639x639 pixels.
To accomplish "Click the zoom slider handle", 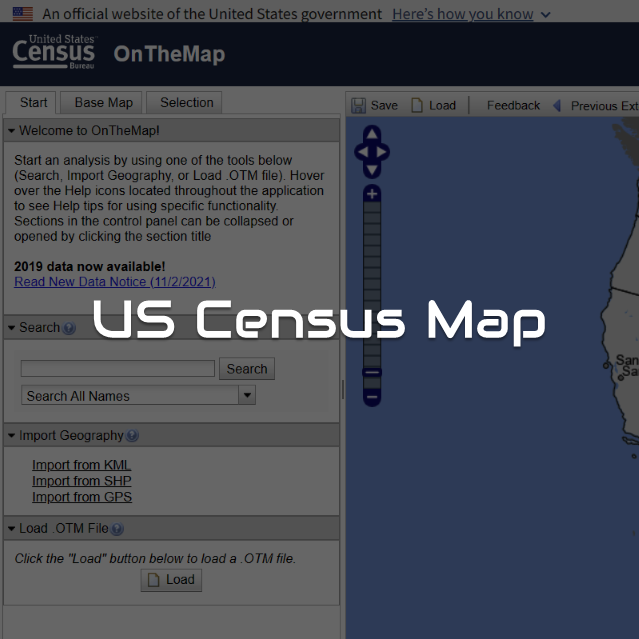I will click(372, 372).
